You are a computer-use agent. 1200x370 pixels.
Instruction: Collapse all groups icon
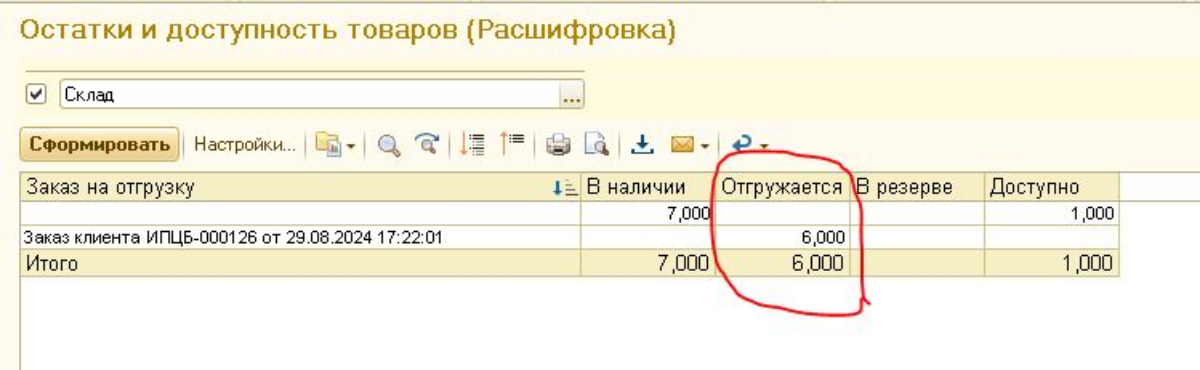click(x=511, y=145)
